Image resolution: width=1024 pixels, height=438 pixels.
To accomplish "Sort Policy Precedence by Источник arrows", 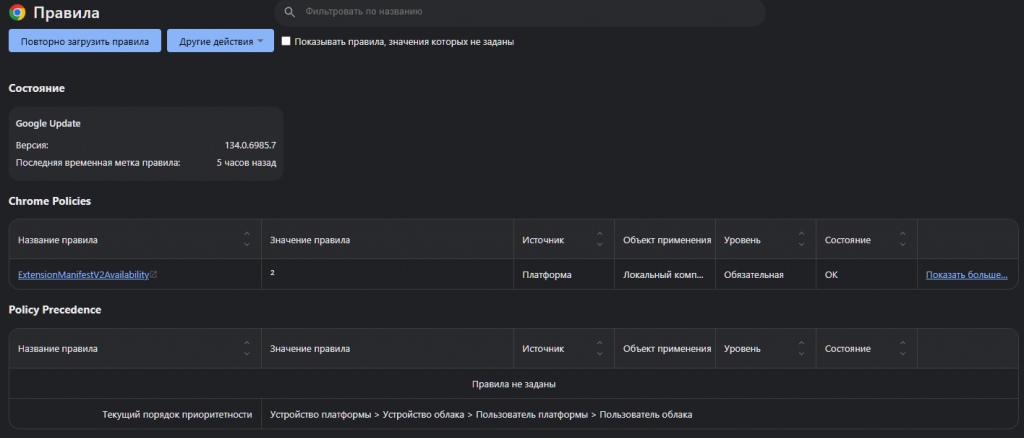I will [599, 349].
